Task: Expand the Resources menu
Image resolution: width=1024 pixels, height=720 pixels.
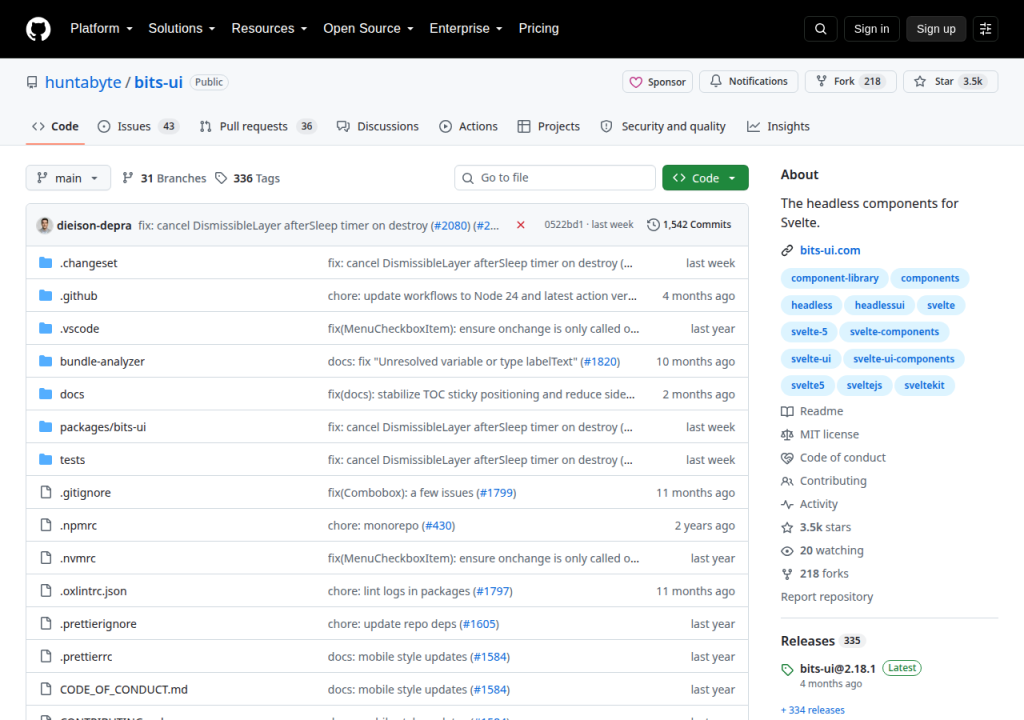Action: pyautogui.click(x=269, y=29)
